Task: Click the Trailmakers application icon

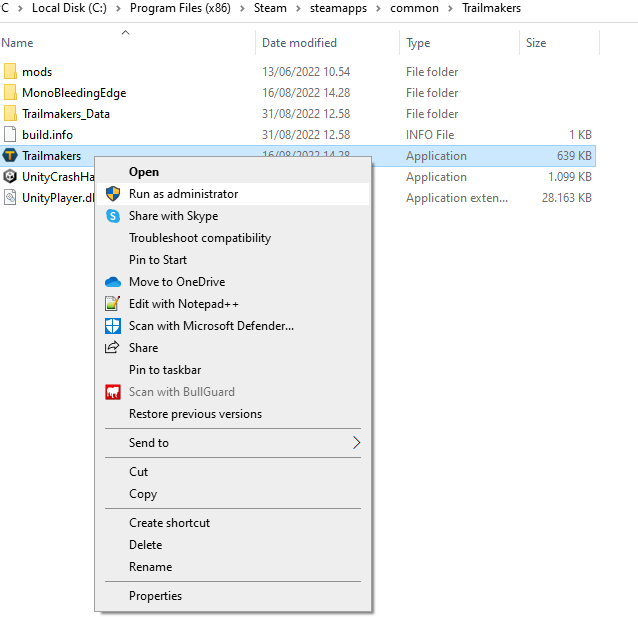Action: point(10,155)
